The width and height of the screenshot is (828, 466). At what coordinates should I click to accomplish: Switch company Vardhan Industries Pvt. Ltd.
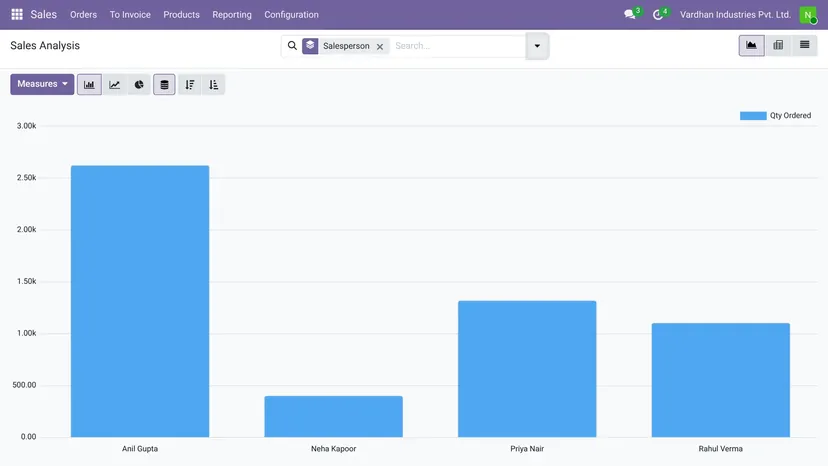(735, 15)
